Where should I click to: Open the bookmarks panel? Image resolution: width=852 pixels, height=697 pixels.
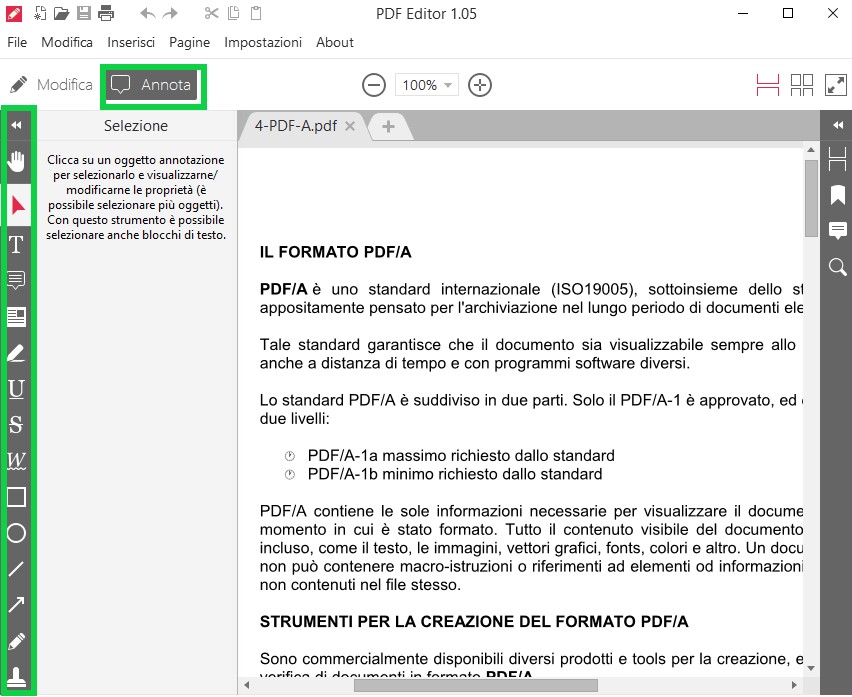pos(837,194)
